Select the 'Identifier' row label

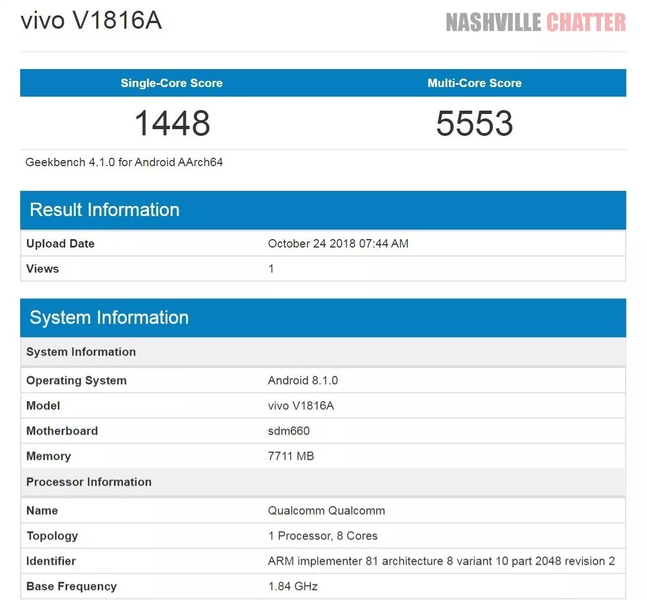[x=51, y=561]
